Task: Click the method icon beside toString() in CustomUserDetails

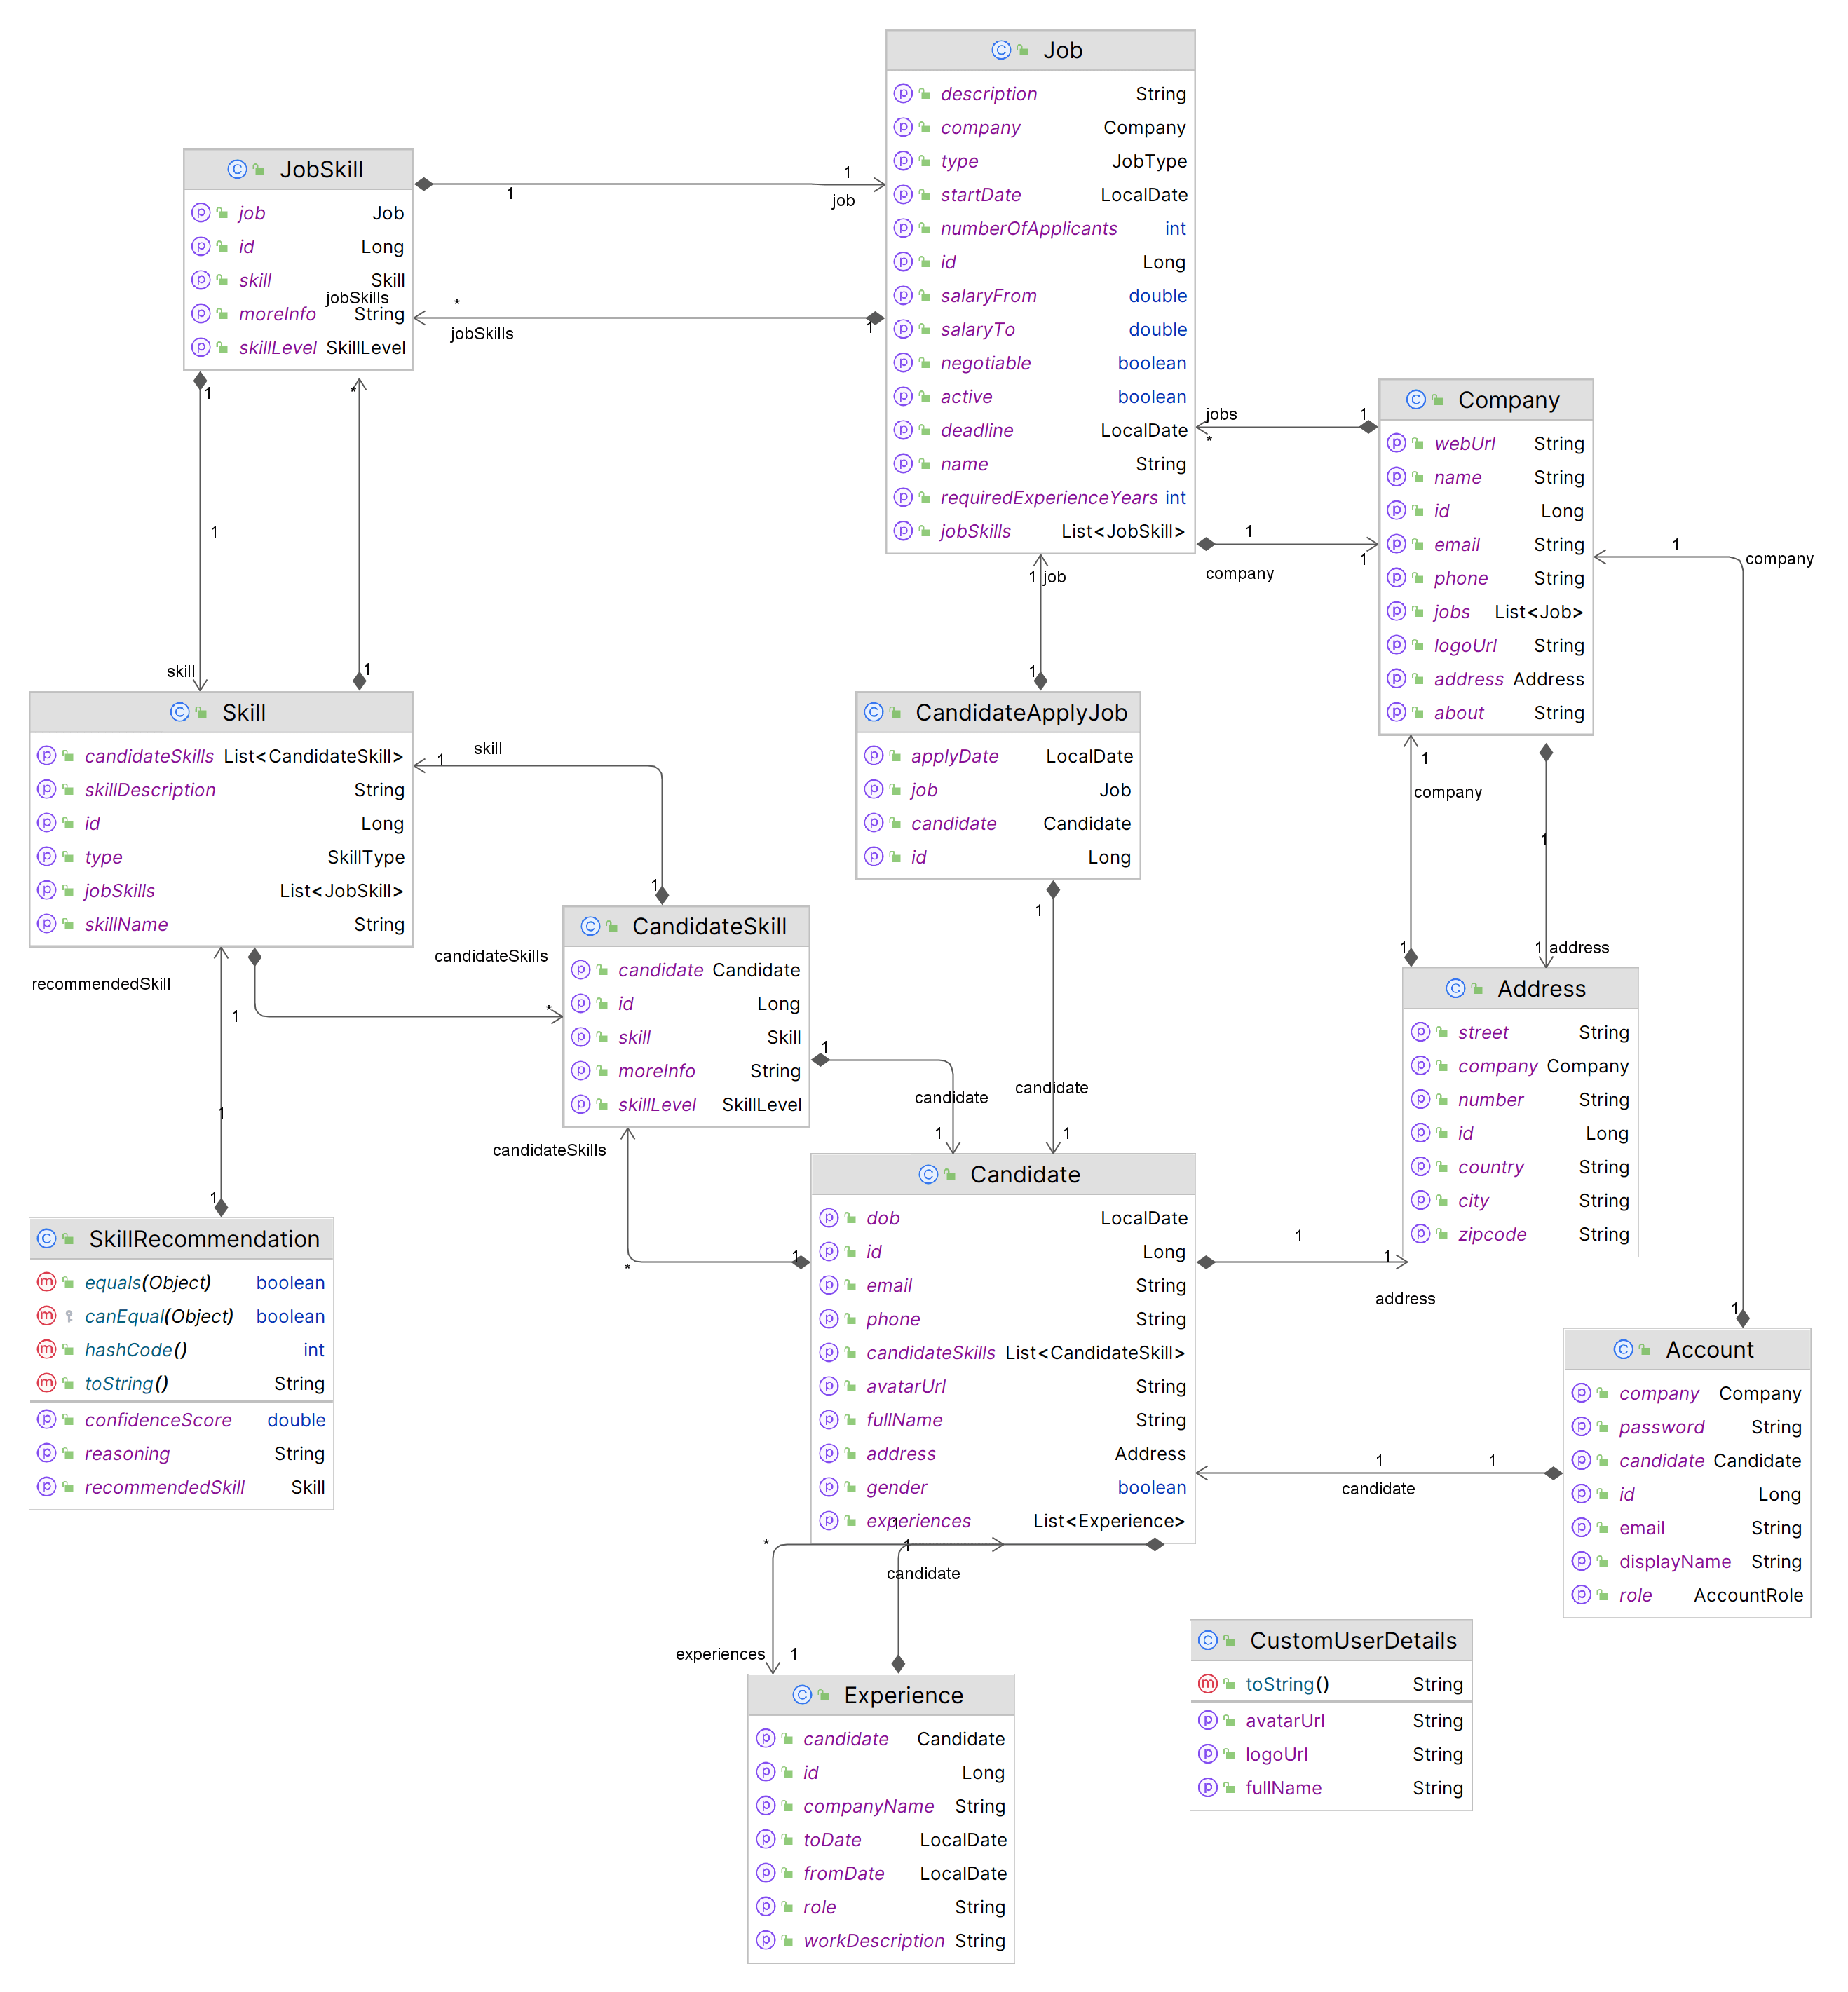Action: click(1207, 1684)
